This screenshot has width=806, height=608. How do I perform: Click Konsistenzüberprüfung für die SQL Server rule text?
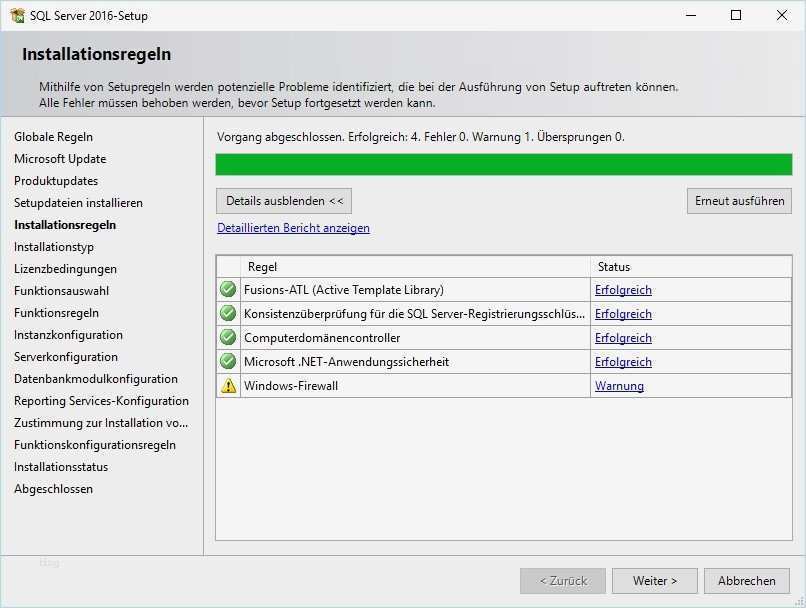pos(414,314)
